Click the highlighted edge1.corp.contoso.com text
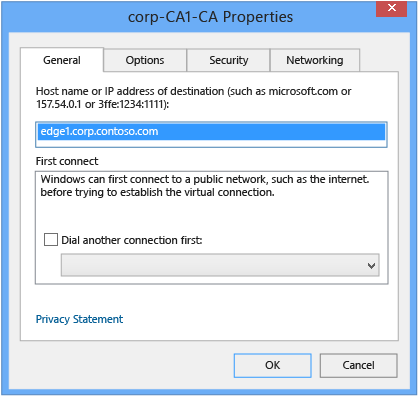The width and height of the screenshot is (418, 396). [99, 131]
